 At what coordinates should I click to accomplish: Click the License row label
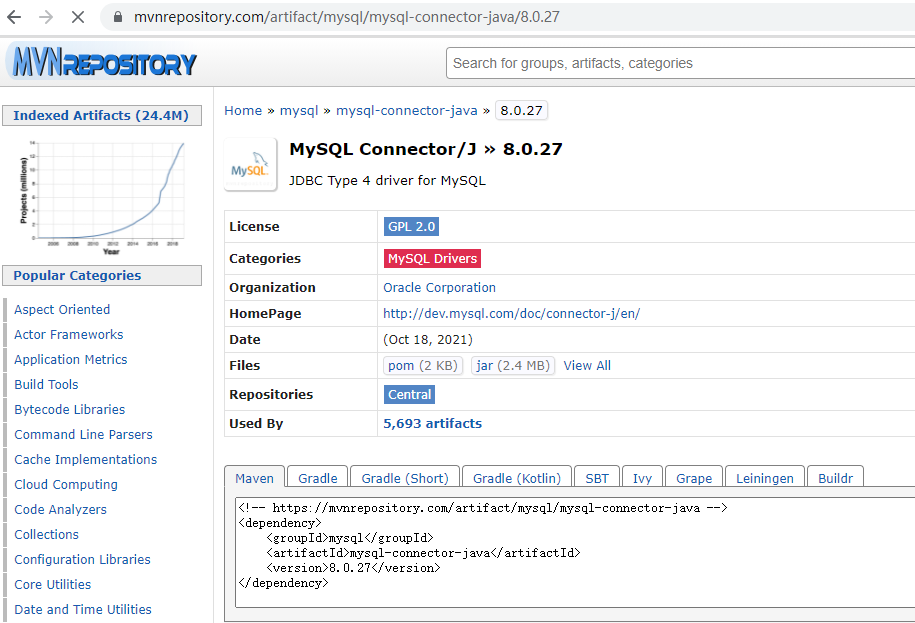[254, 226]
